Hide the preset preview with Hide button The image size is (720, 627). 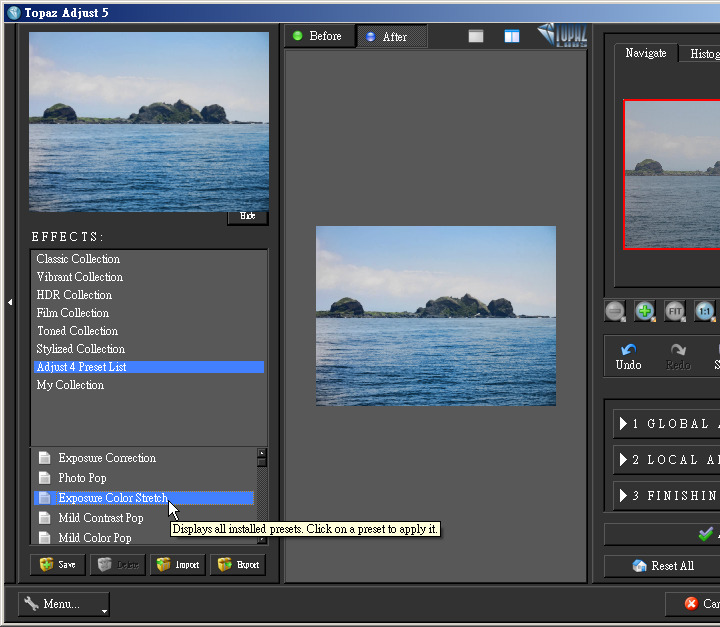click(x=248, y=216)
